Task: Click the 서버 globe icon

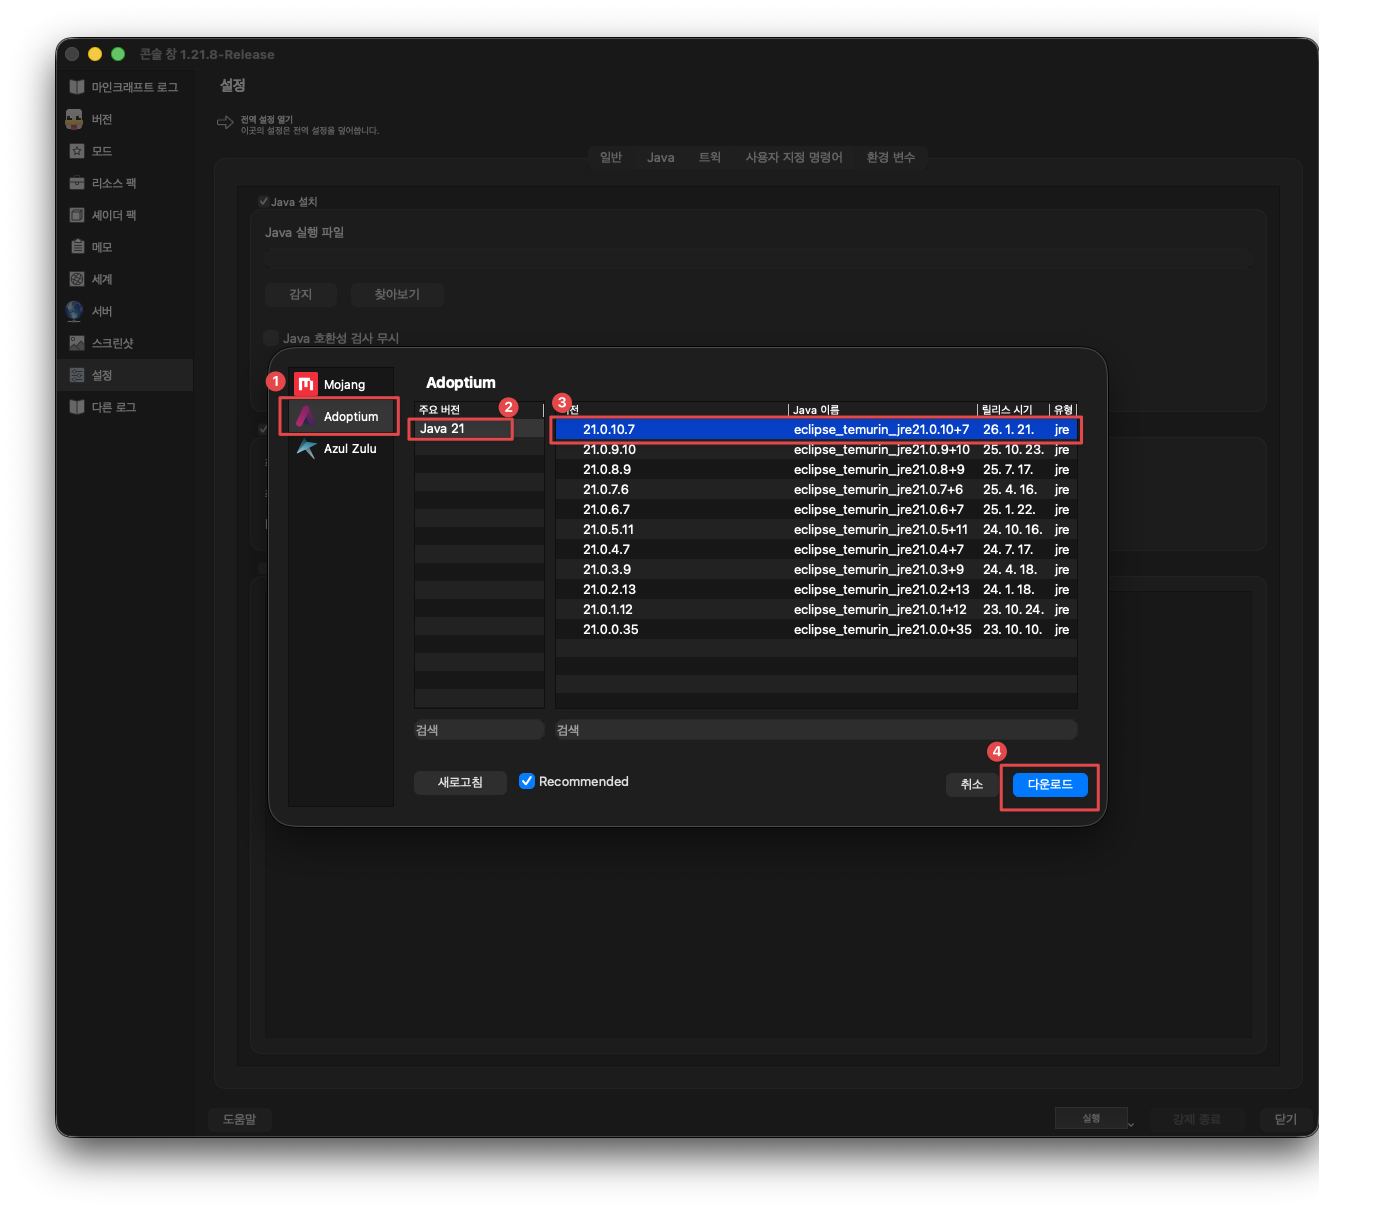Action: (x=74, y=311)
